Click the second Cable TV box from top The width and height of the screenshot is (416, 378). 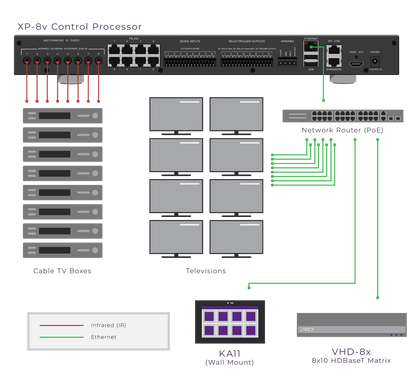point(63,135)
